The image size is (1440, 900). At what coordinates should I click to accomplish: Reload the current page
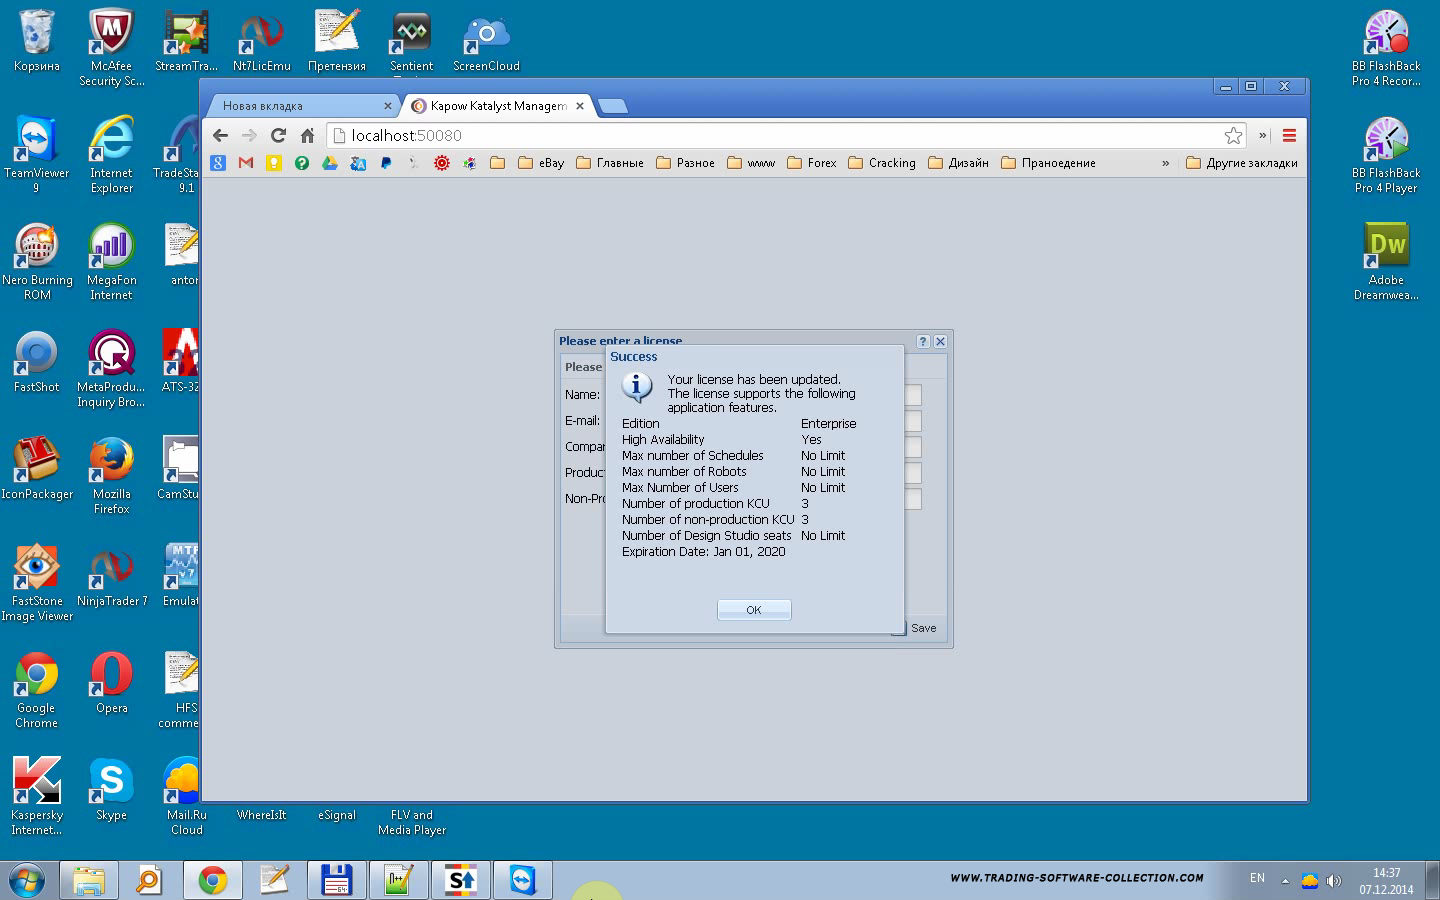coord(278,136)
